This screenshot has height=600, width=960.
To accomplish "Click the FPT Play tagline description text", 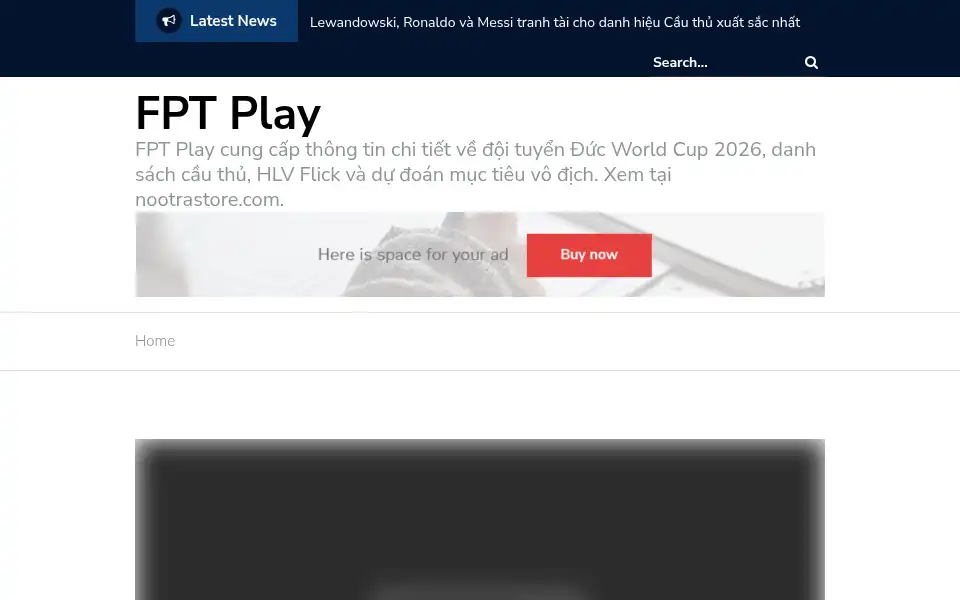I will [x=476, y=174].
